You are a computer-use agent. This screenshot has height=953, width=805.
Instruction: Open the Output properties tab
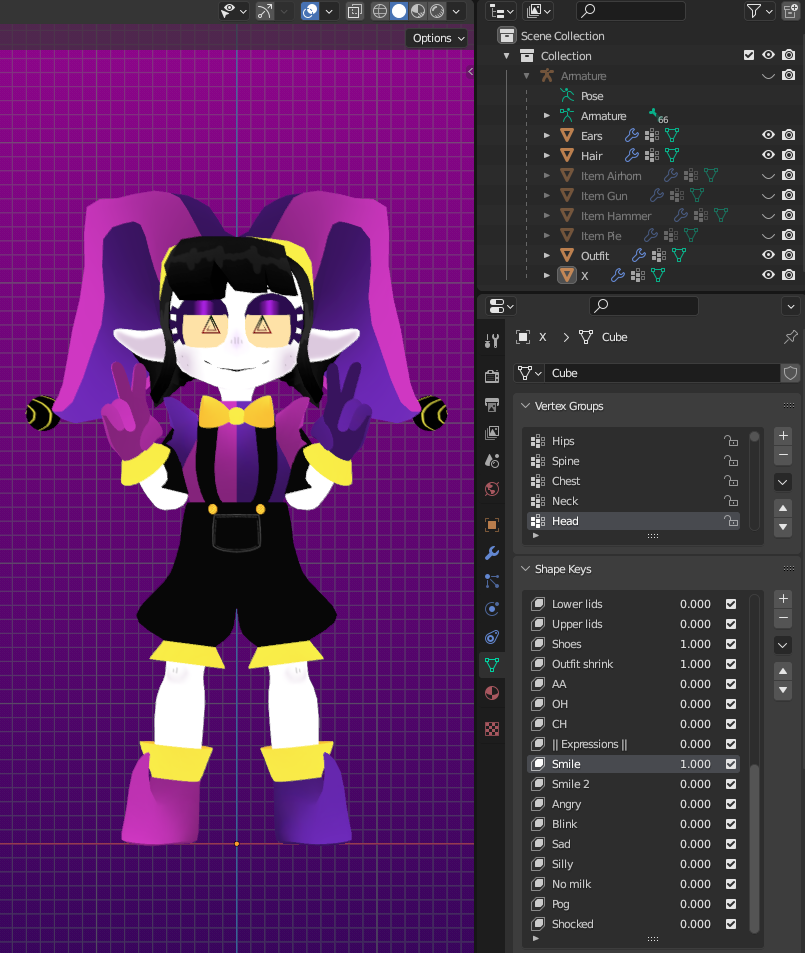coord(492,405)
